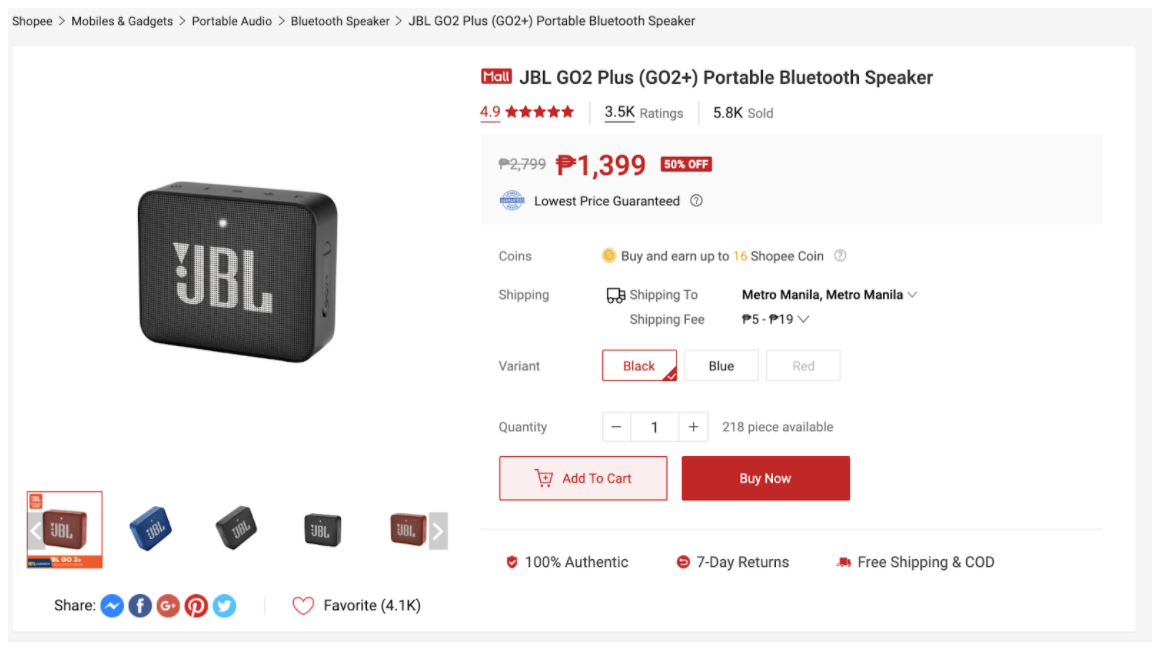Click the Buy Now button
This screenshot has height=652, width=1162.
pyautogui.click(x=766, y=478)
